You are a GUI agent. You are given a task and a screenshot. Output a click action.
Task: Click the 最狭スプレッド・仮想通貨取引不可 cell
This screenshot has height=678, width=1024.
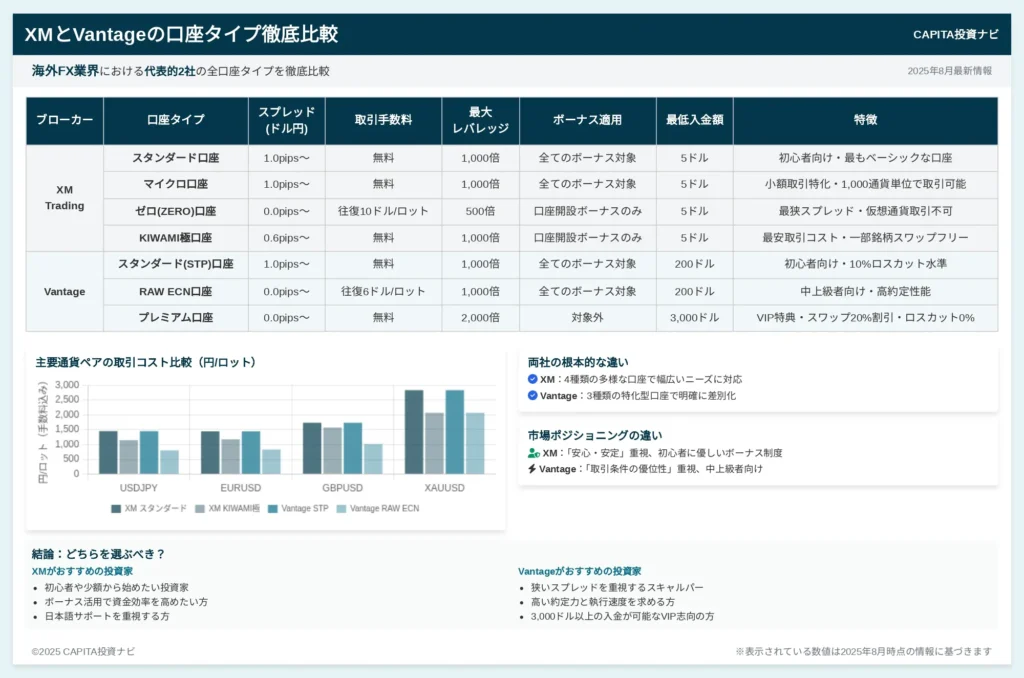pos(865,211)
